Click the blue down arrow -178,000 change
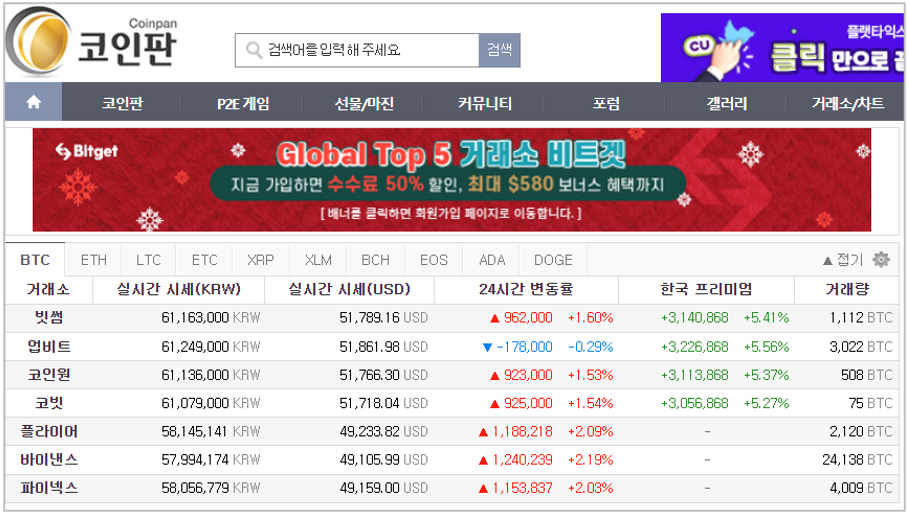 tap(517, 347)
